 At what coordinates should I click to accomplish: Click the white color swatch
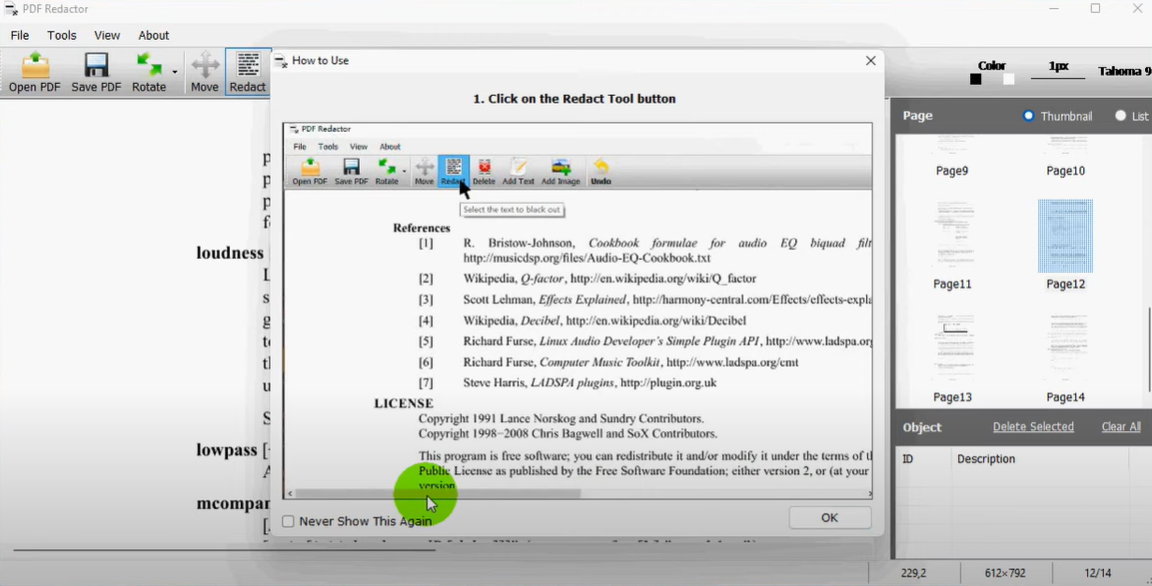coord(1008,79)
